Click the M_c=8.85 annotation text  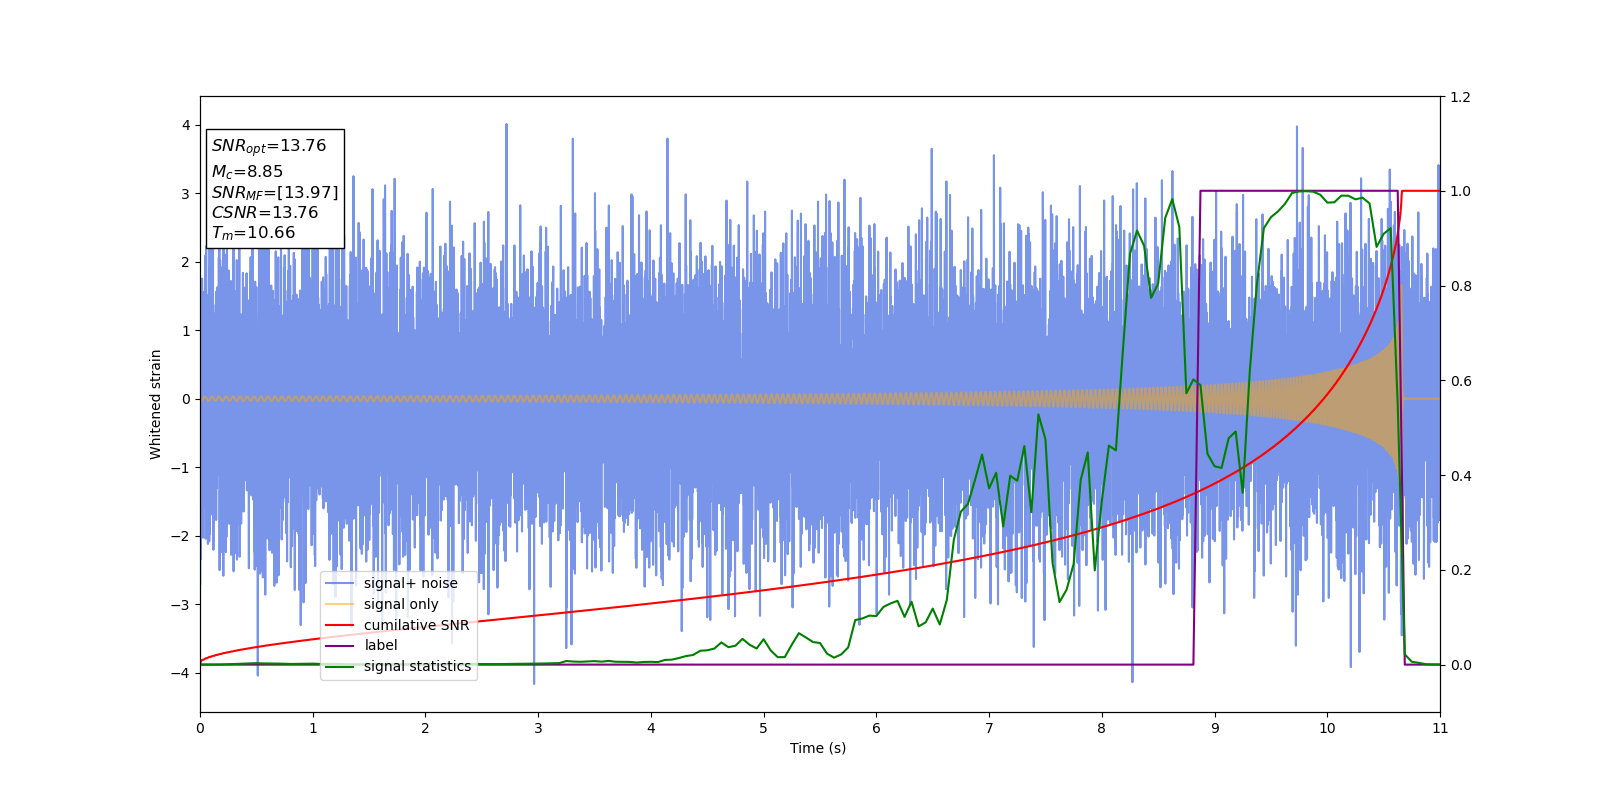pyautogui.click(x=247, y=172)
